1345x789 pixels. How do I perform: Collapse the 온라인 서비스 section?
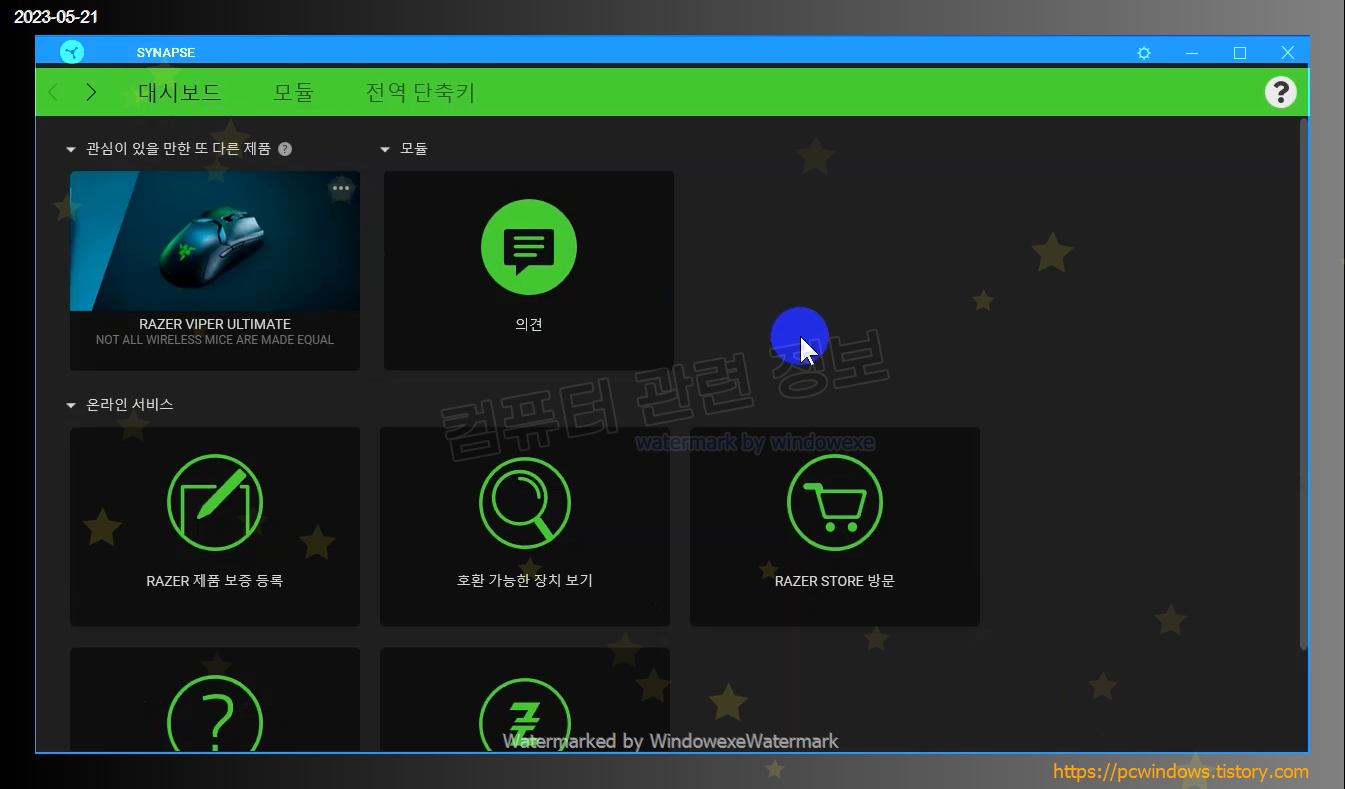[x=70, y=405]
